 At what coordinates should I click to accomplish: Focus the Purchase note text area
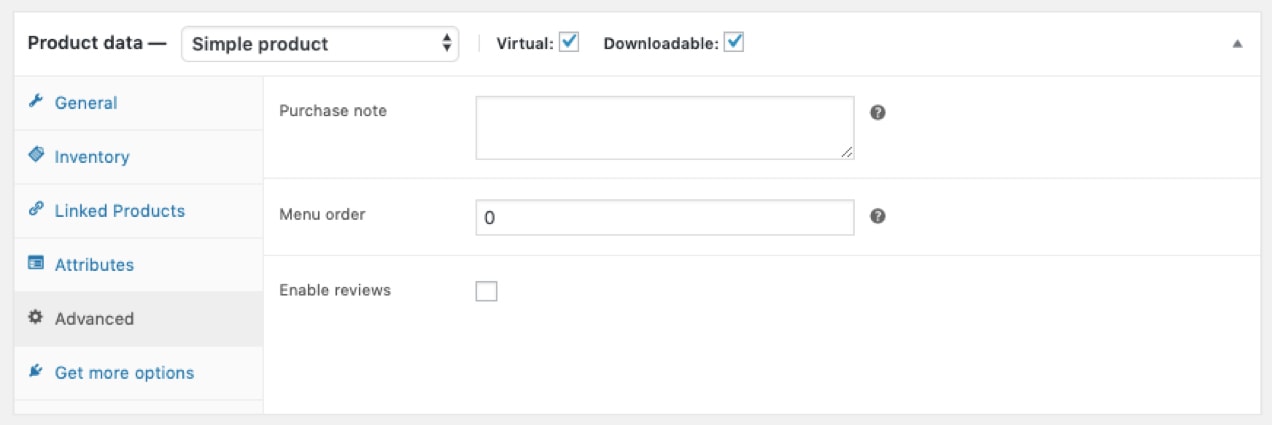pyautogui.click(x=664, y=127)
